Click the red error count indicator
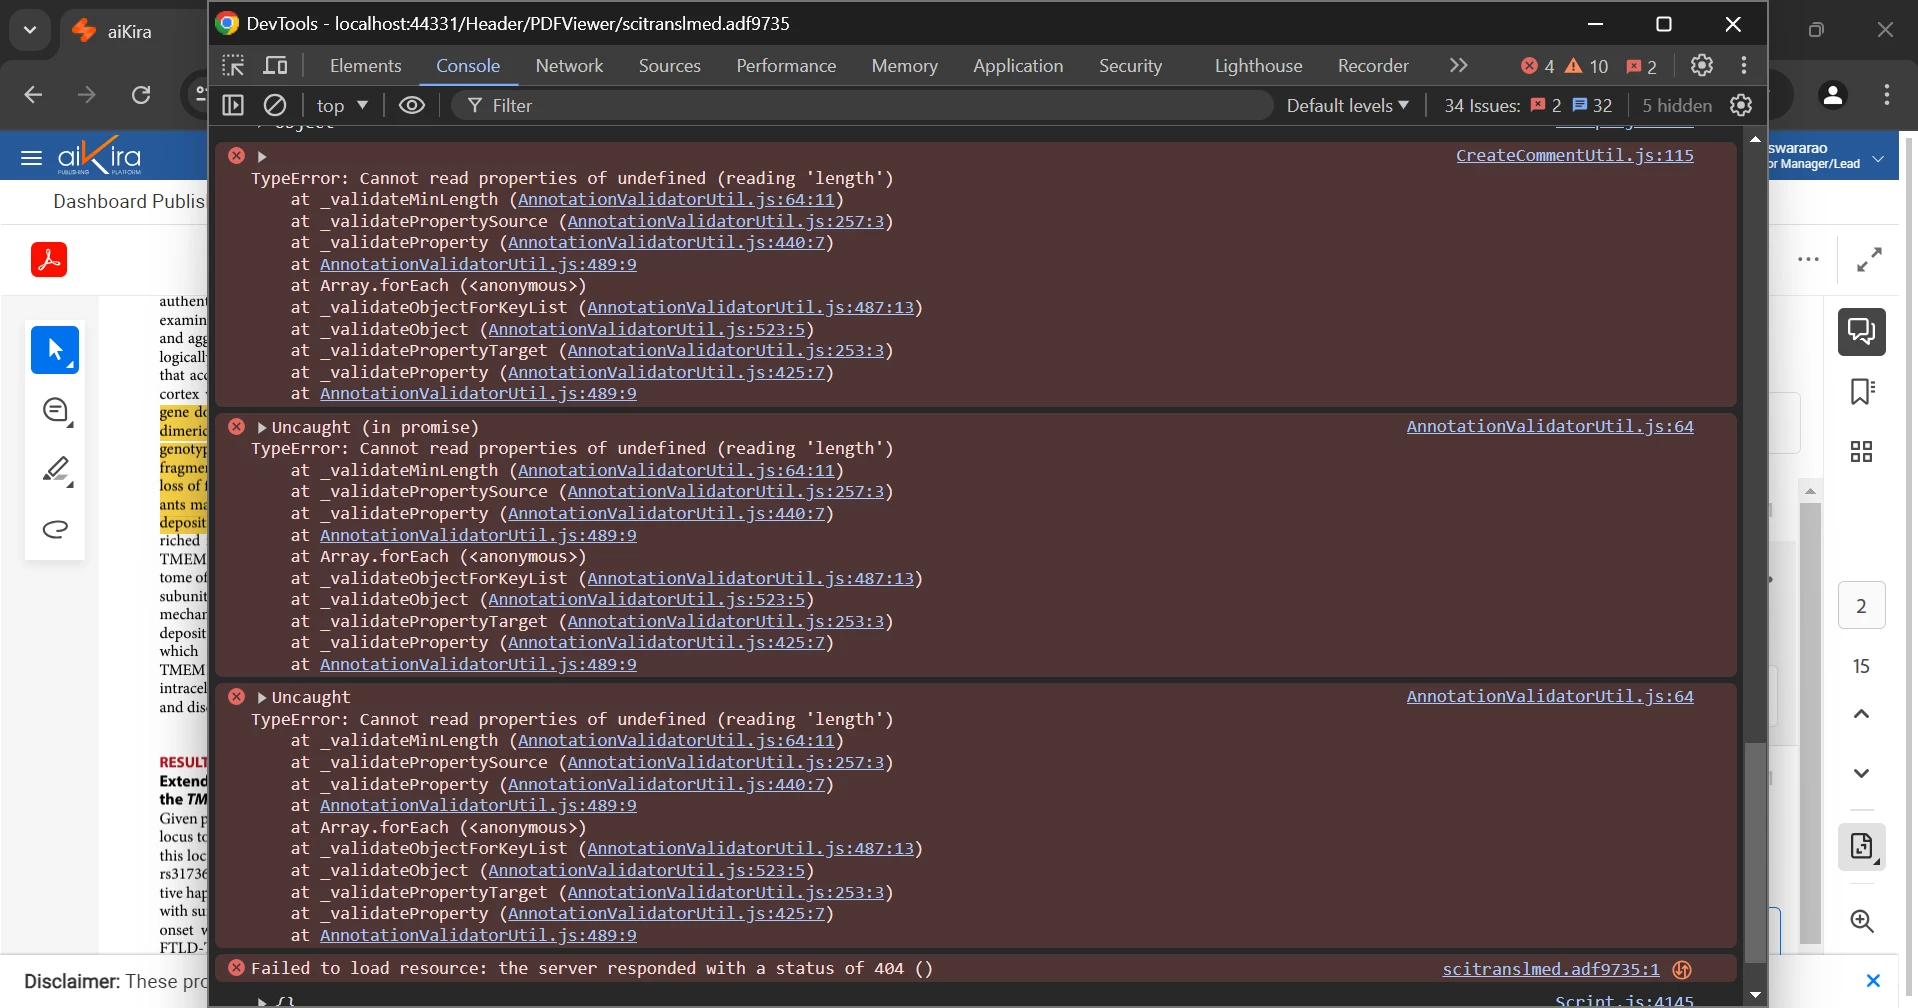The height and width of the screenshot is (1008, 1918). pos(1537,66)
